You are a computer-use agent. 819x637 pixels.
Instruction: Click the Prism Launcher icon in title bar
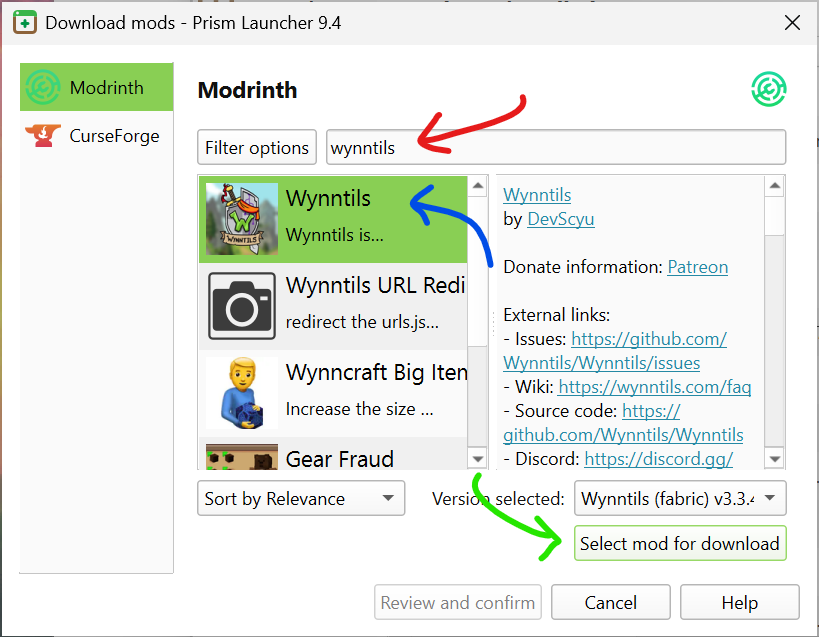[22, 21]
